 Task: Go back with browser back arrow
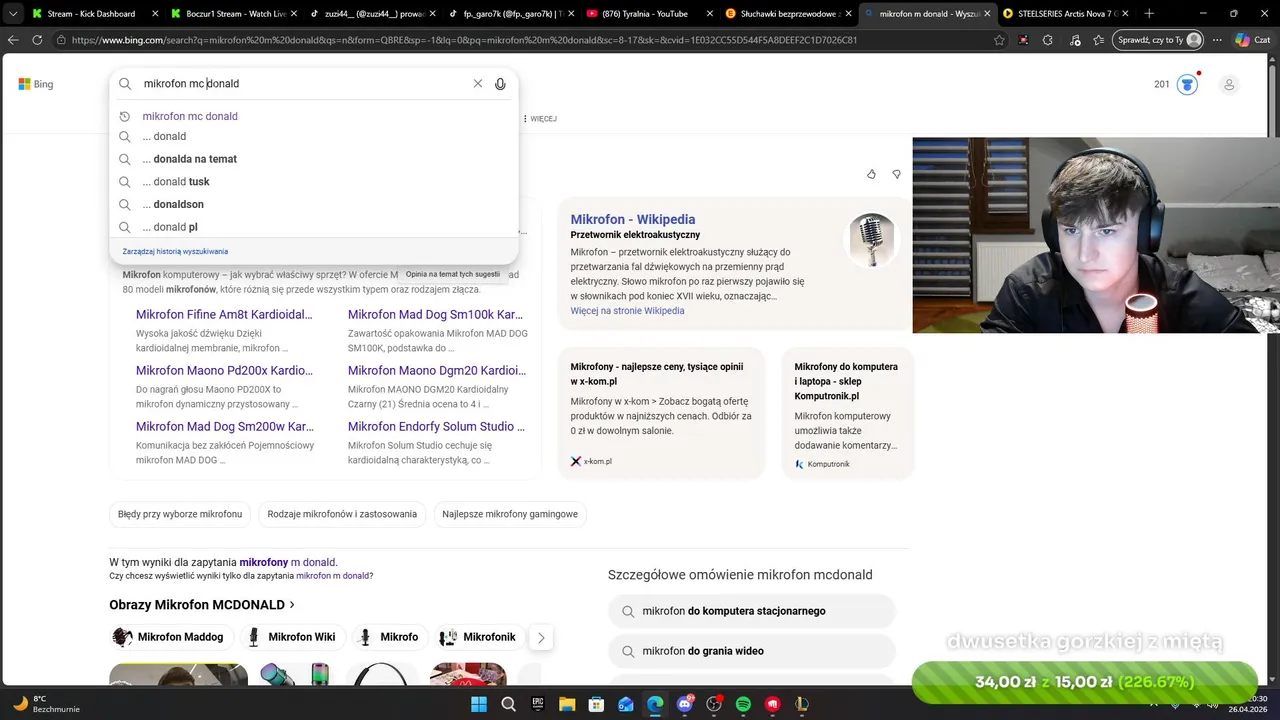pos(13,40)
